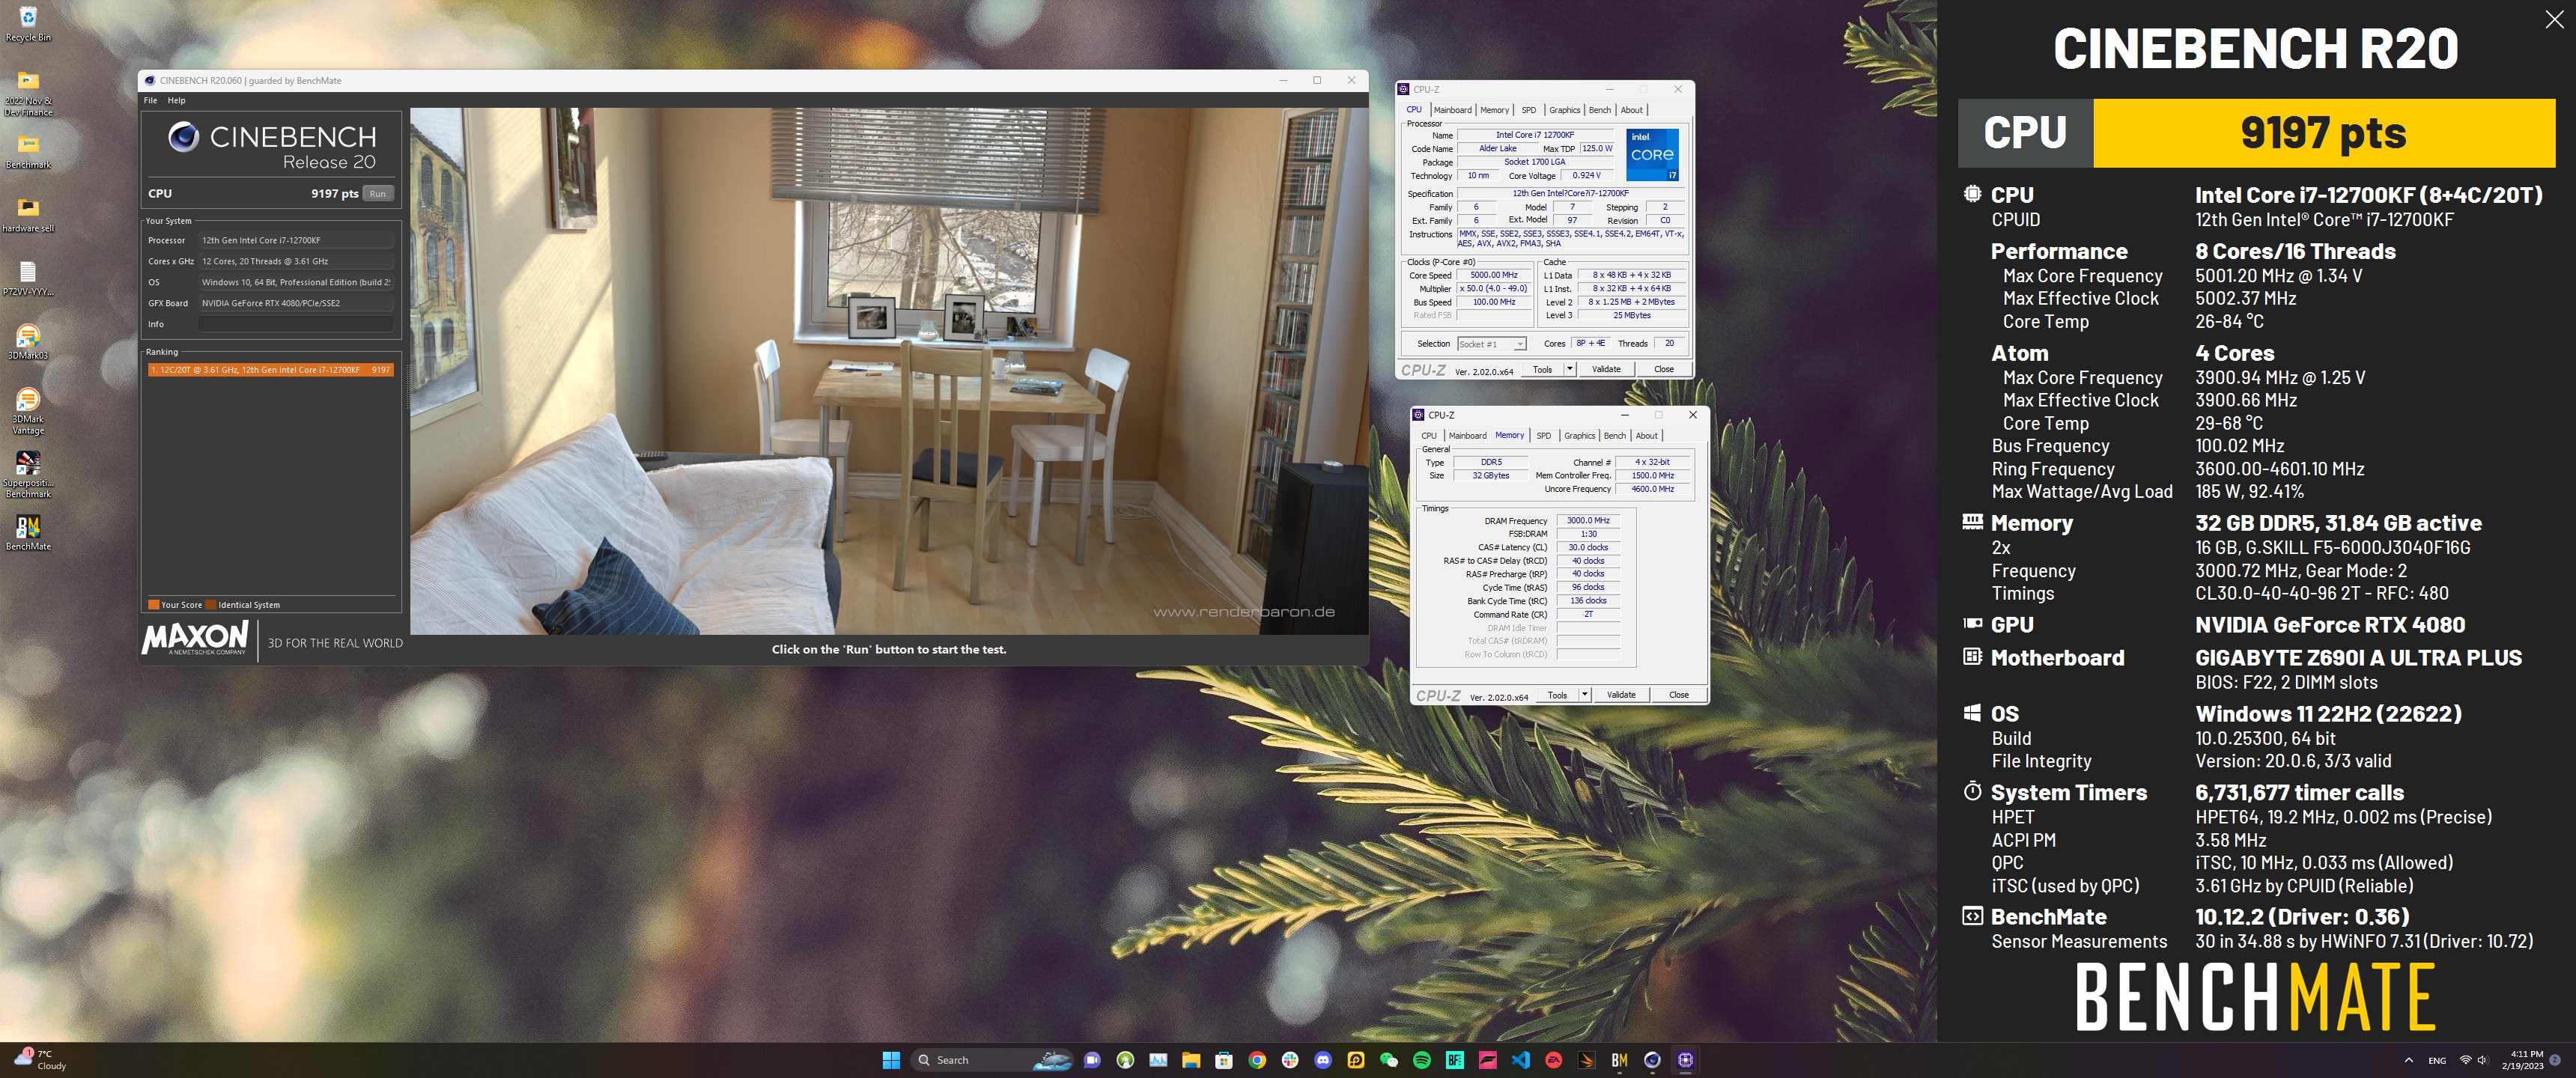Open the notification badge showing 2
The width and height of the screenshot is (2576, 1078).
pyautogui.click(x=2556, y=1060)
